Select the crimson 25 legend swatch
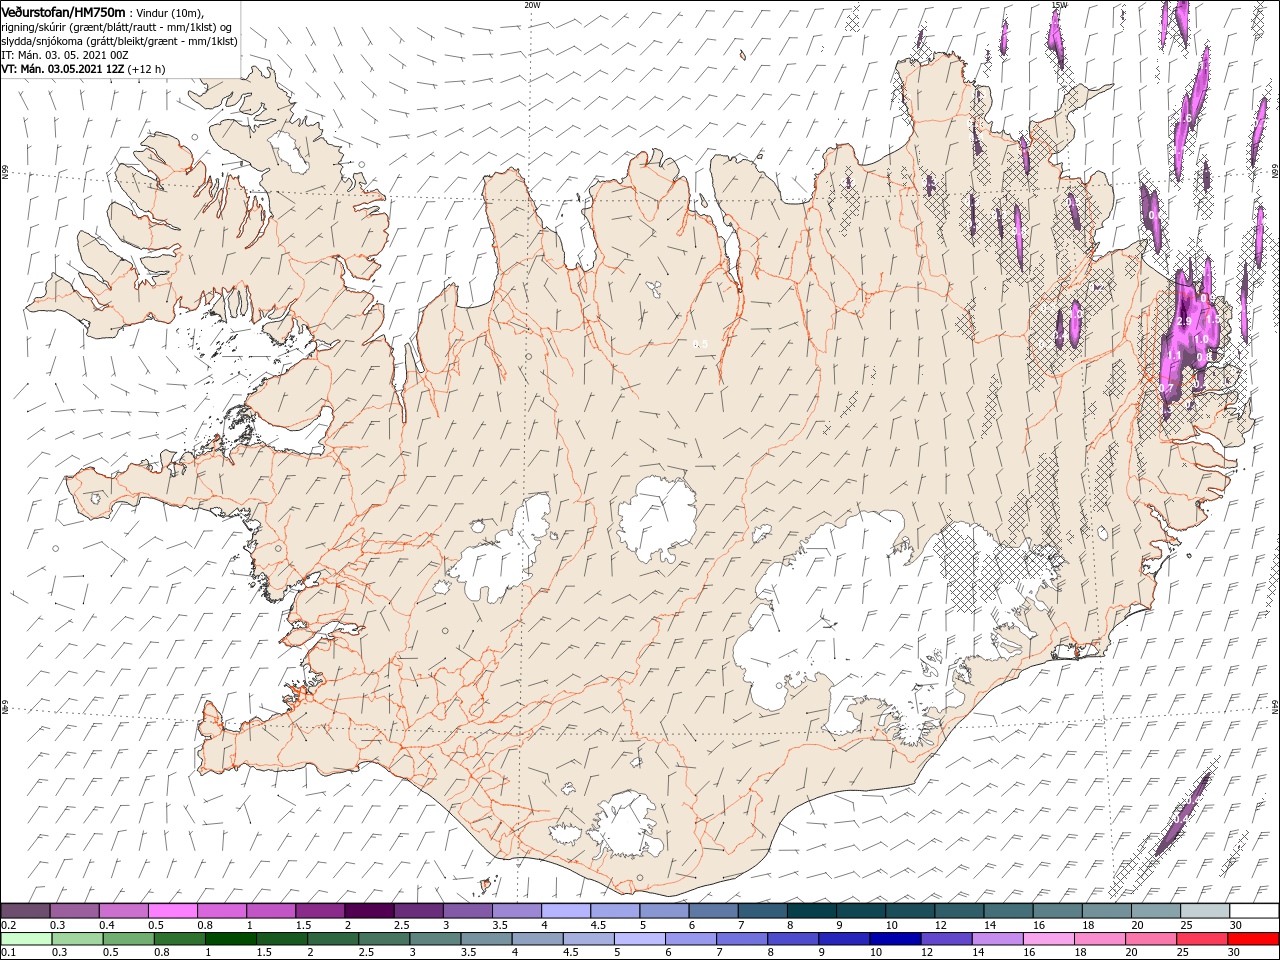This screenshot has width=1280, height=960. [1201, 939]
